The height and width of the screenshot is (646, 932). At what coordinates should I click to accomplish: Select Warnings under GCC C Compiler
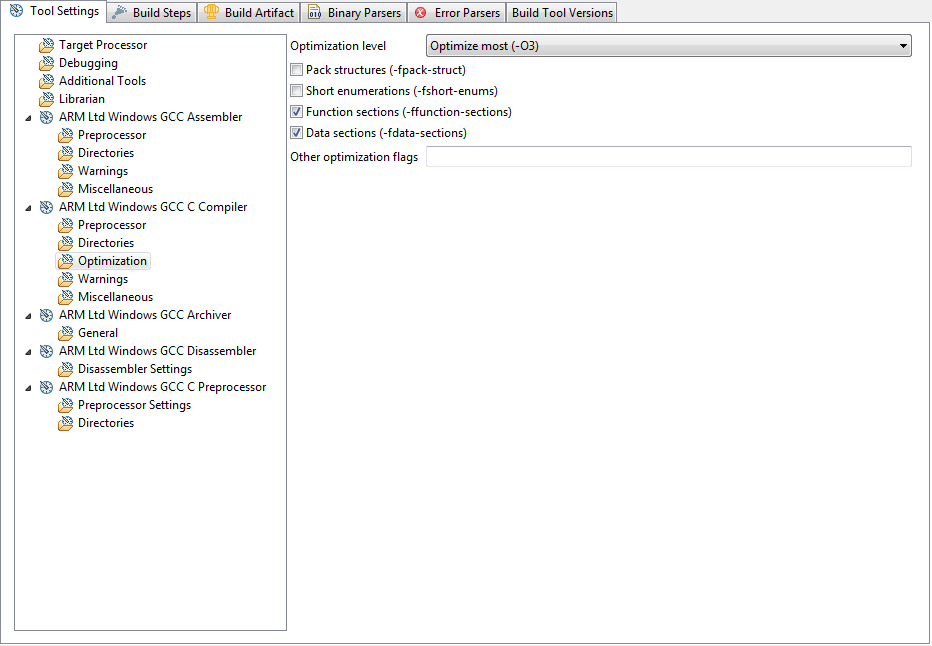(103, 279)
